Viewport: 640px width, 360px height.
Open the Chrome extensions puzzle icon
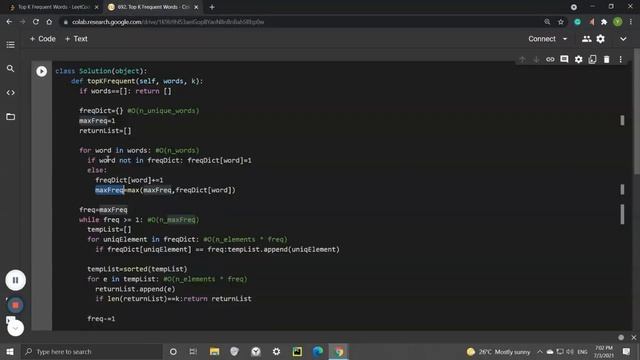click(604, 22)
